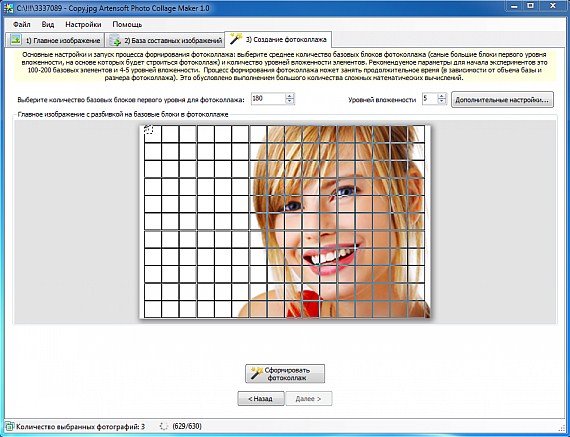Click the spinning progress indicator in status bar
This screenshot has width=570, height=437.
pos(164,426)
